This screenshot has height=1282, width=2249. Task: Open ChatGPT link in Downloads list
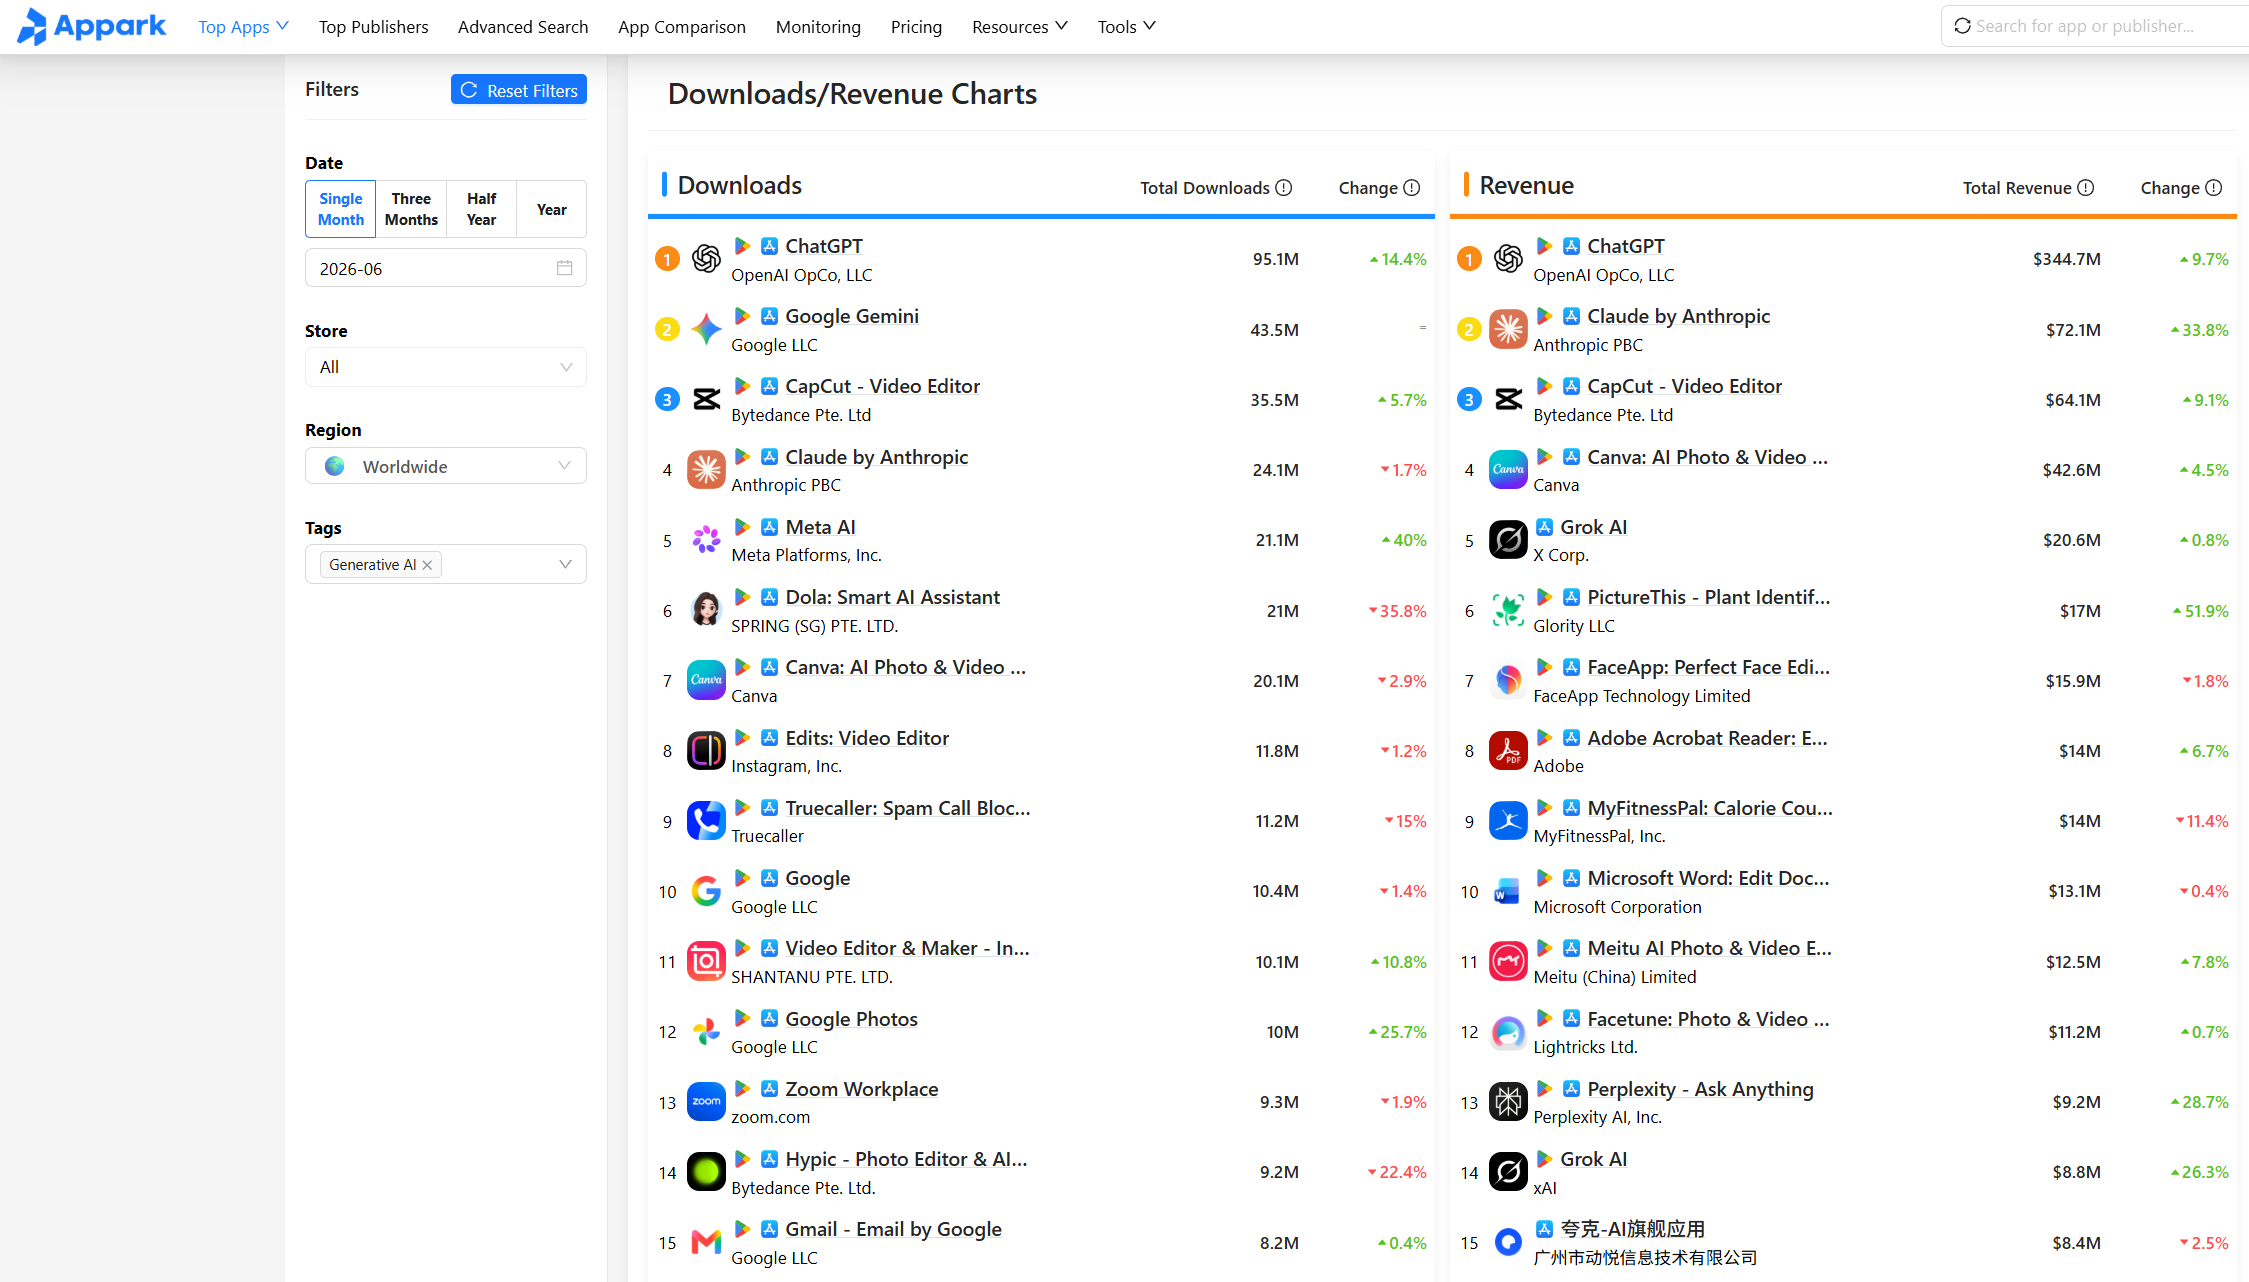point(824,246)
